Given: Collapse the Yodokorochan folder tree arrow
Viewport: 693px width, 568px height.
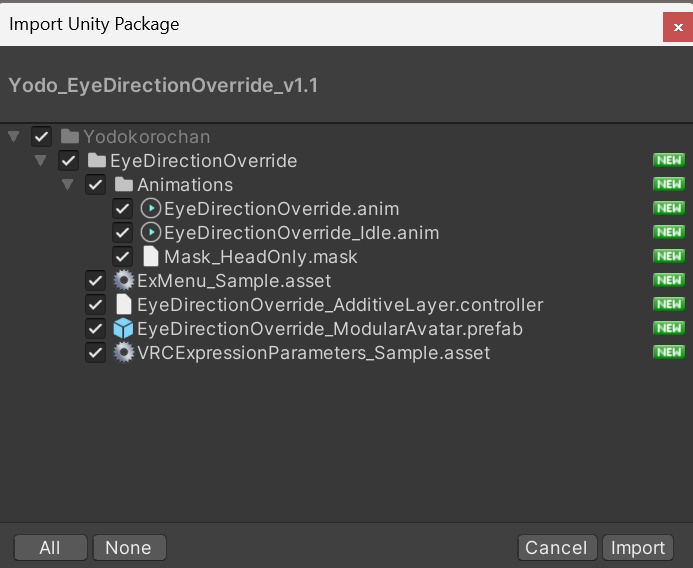Looking at the screenshot, I should pos(14,137).
